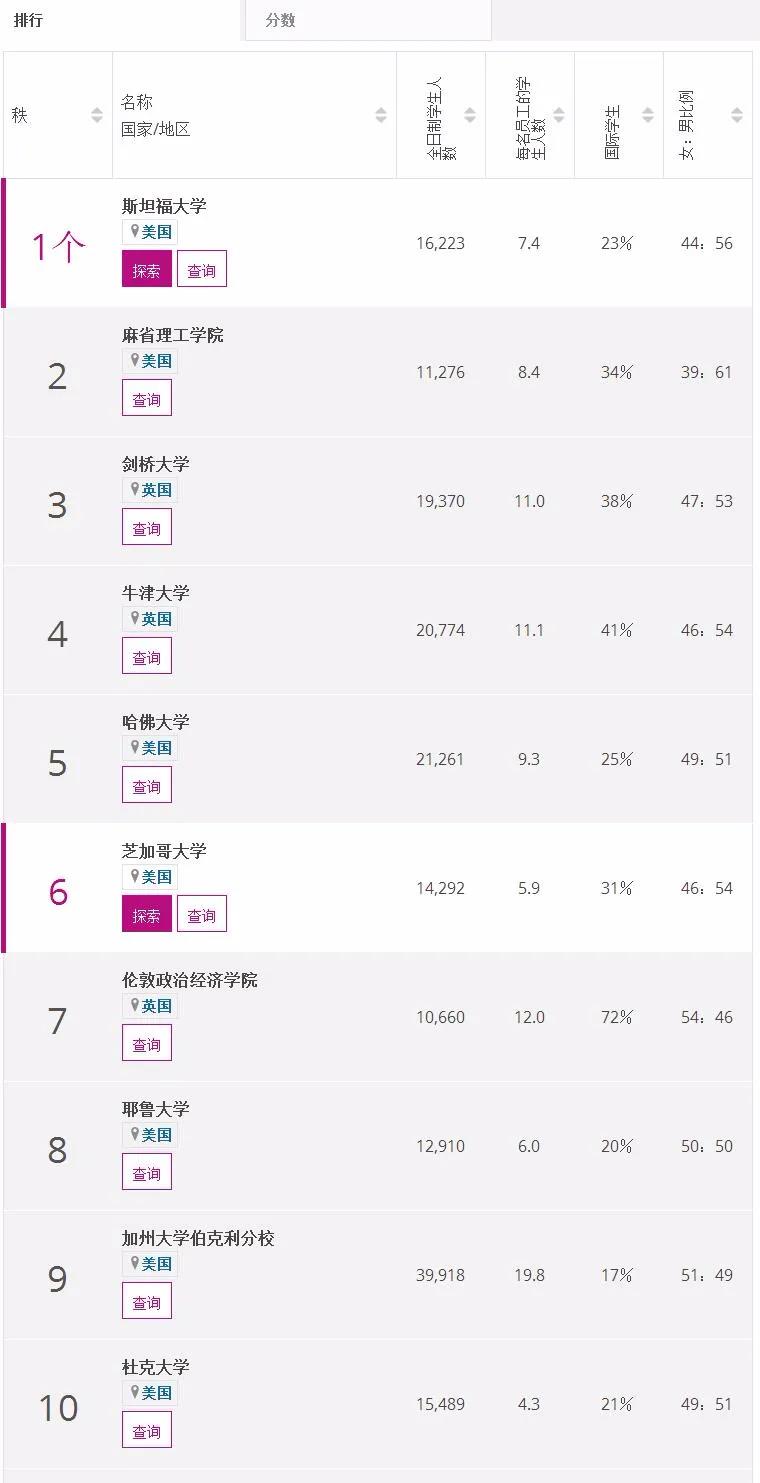Click 探索 button for Stanford University
760x1483 pixels.
point(147,269)
